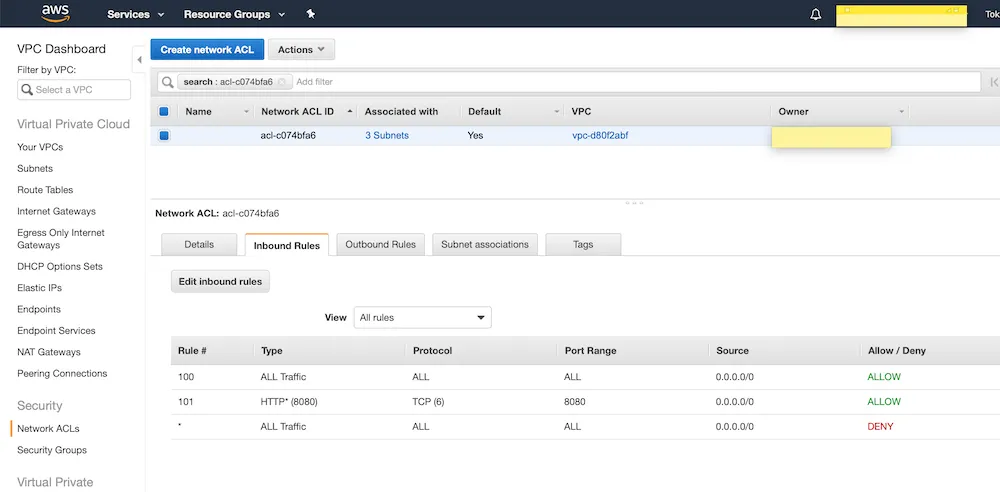Screen dimensions: 1000x492
Task: Open Name column filter arrow
Action: (247, 112)
